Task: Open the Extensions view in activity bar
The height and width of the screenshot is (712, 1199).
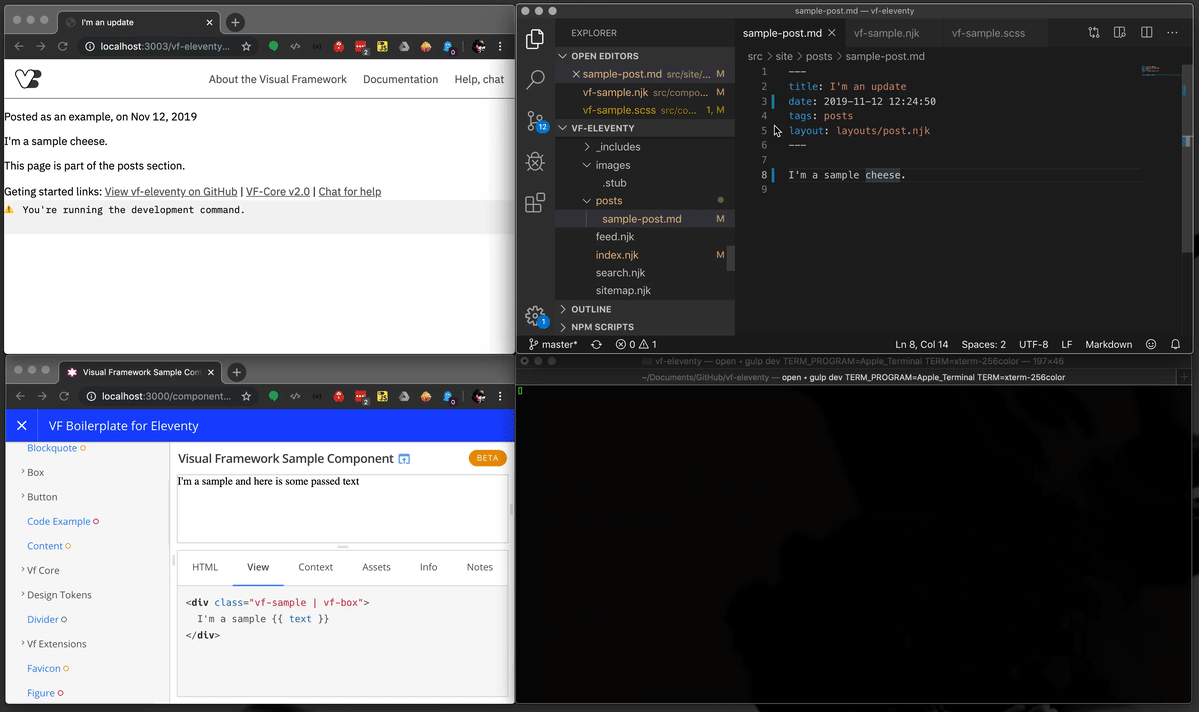Action: pyautogui.click(x=535, y=203)
